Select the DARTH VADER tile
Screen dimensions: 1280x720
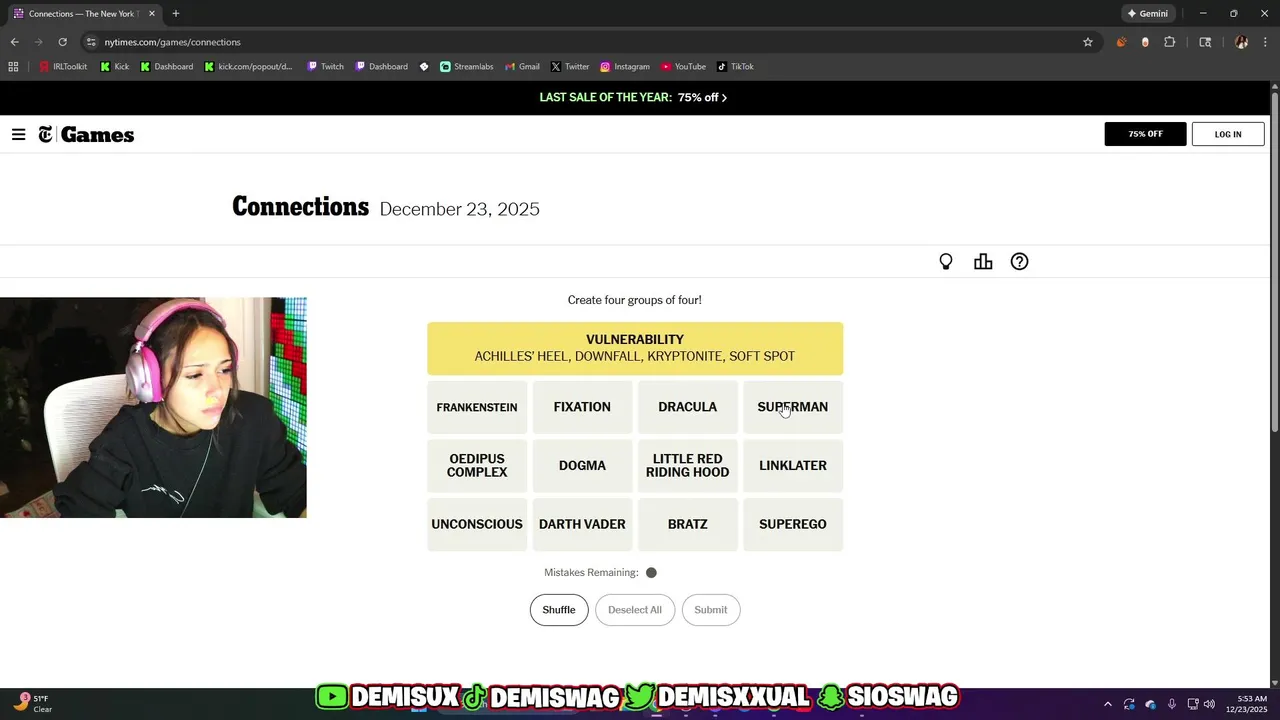(582, 524)
